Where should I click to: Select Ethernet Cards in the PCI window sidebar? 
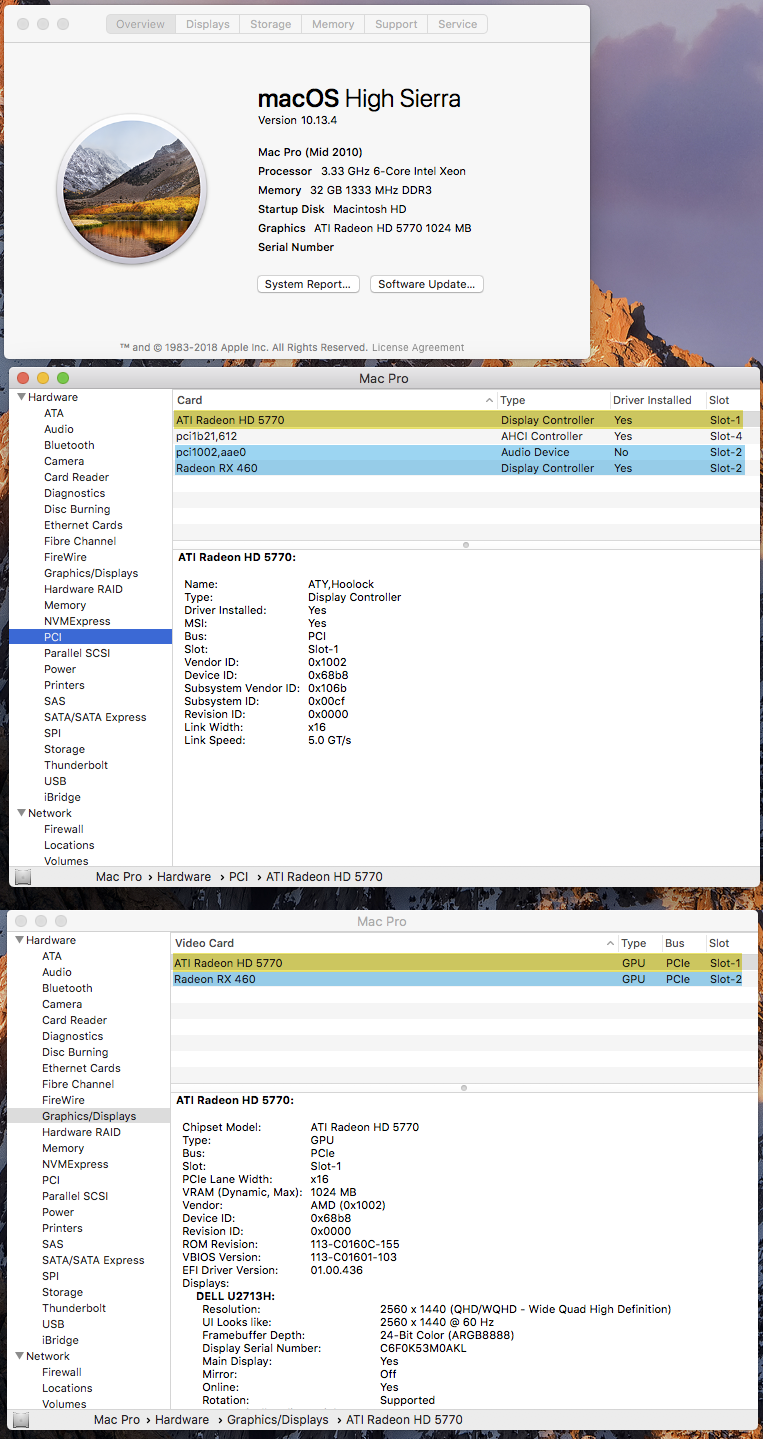83,525
